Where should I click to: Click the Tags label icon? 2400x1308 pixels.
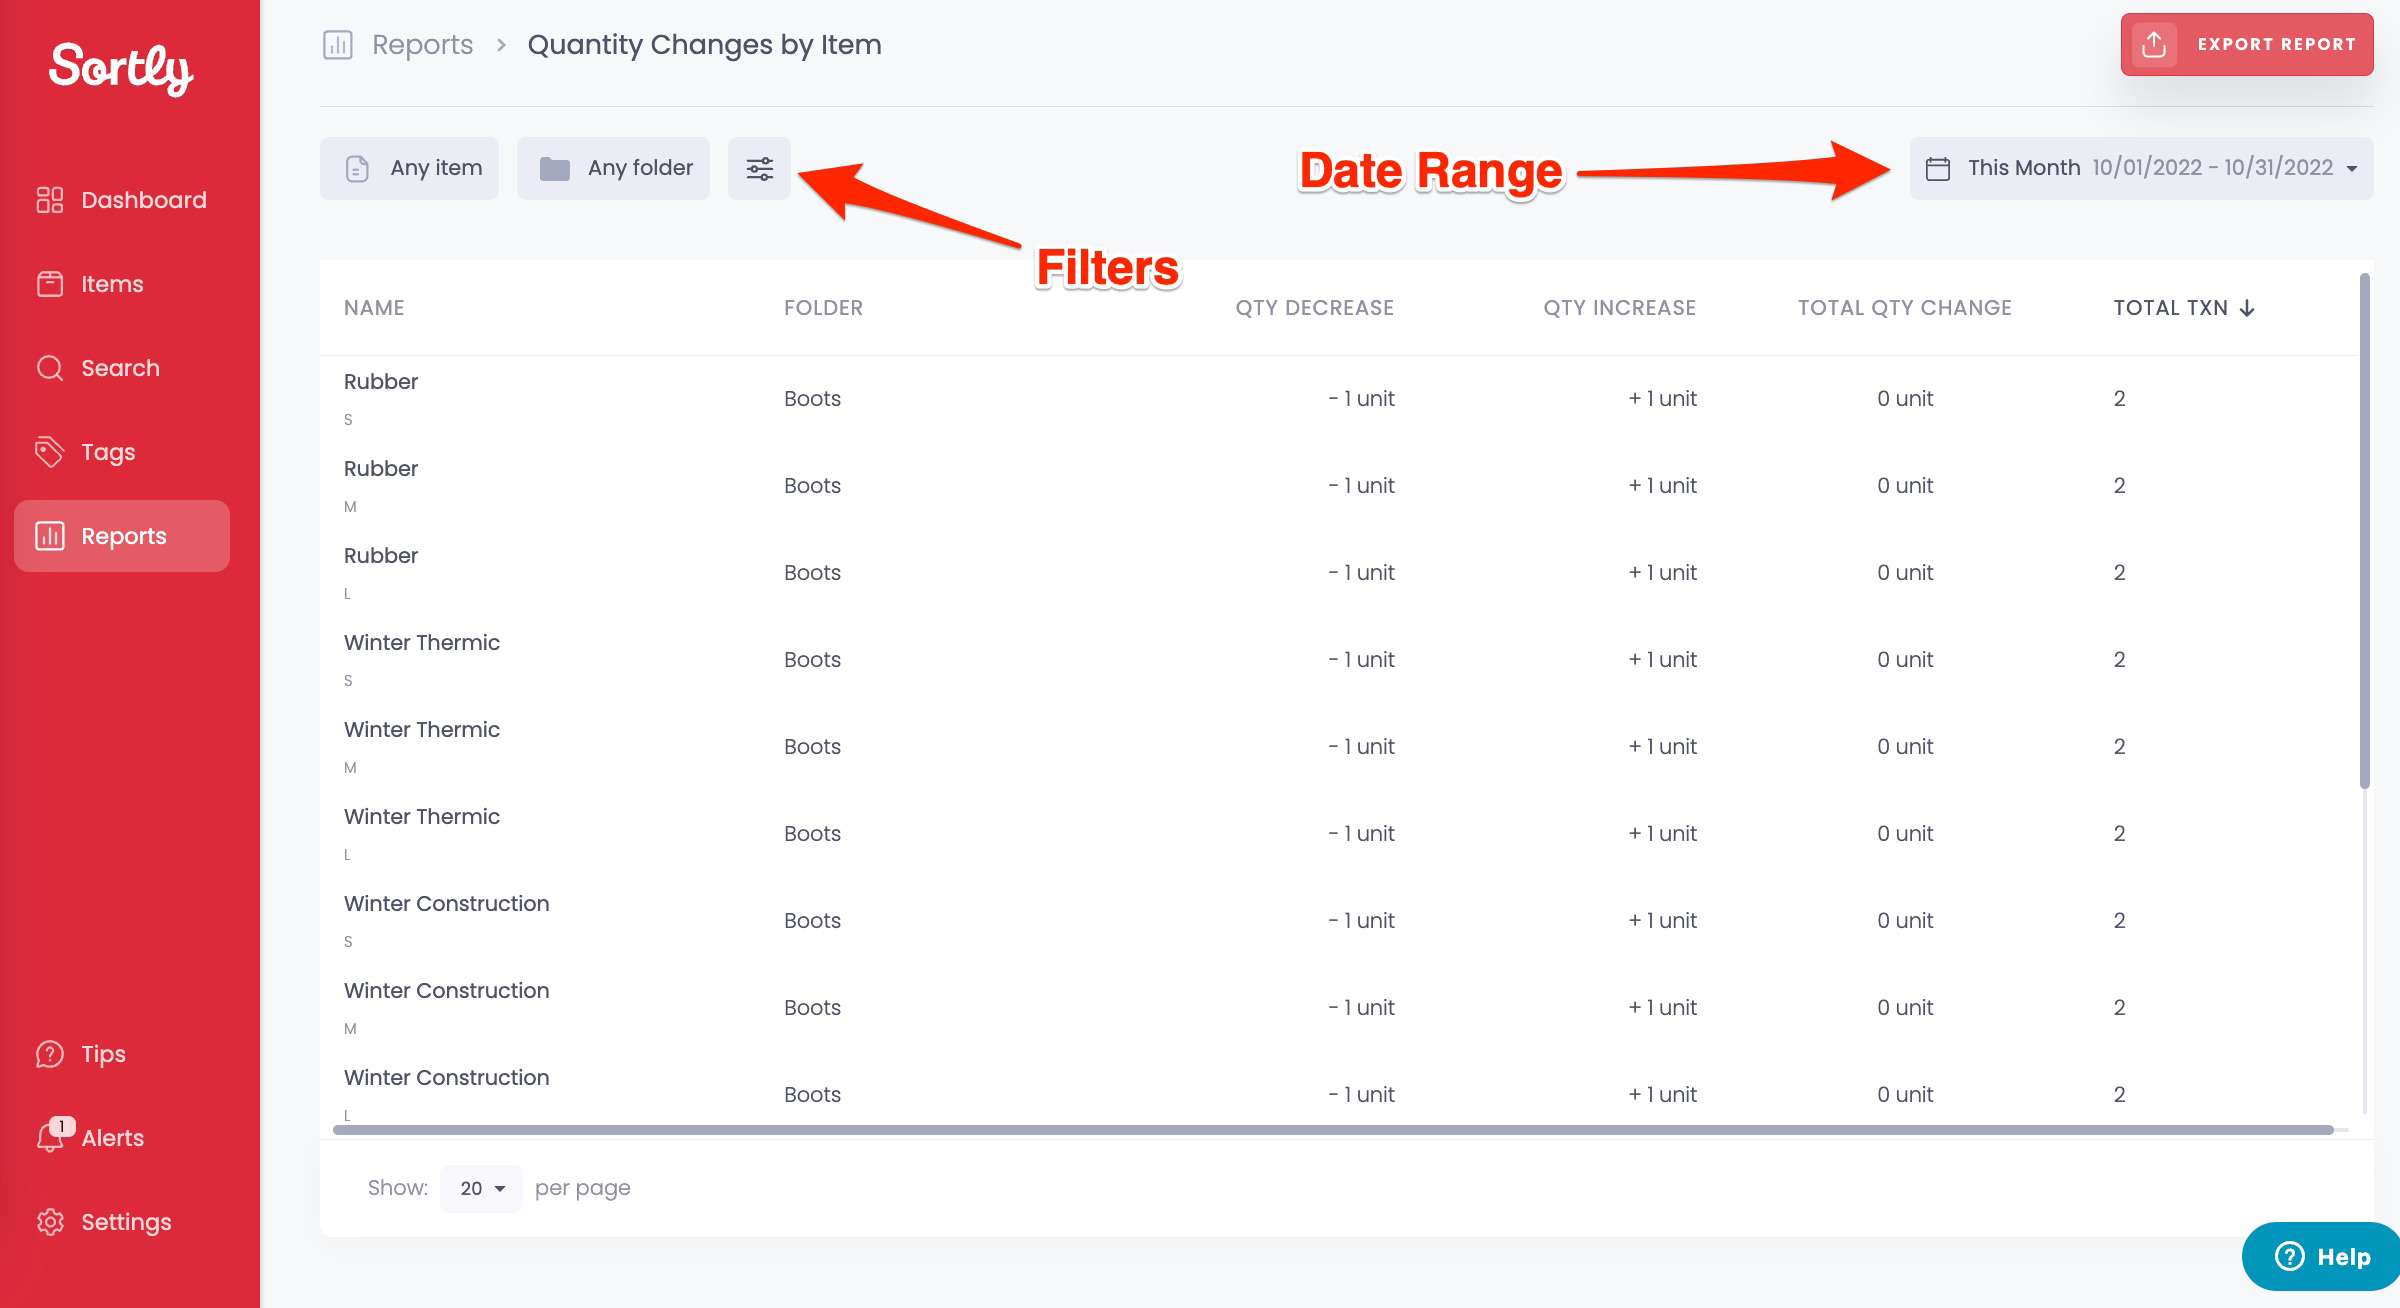[50, 452]
